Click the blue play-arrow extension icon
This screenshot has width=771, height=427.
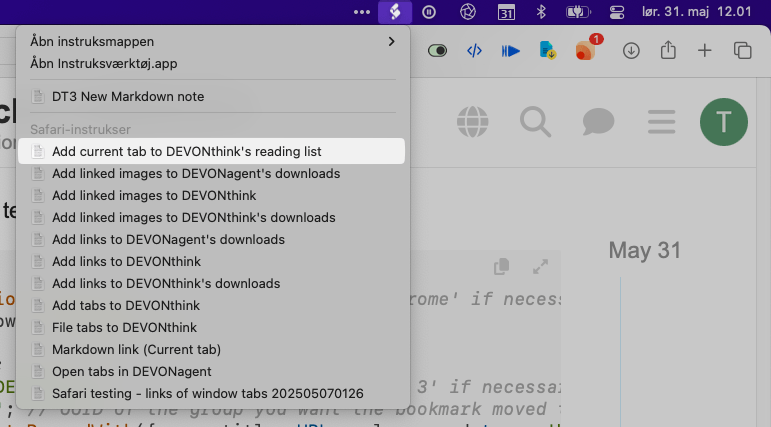(510, 51)
